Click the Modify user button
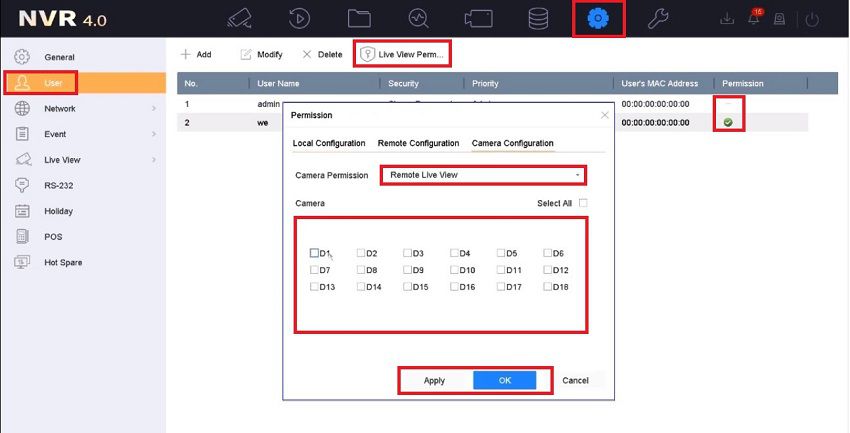 (x=261, y=54)
